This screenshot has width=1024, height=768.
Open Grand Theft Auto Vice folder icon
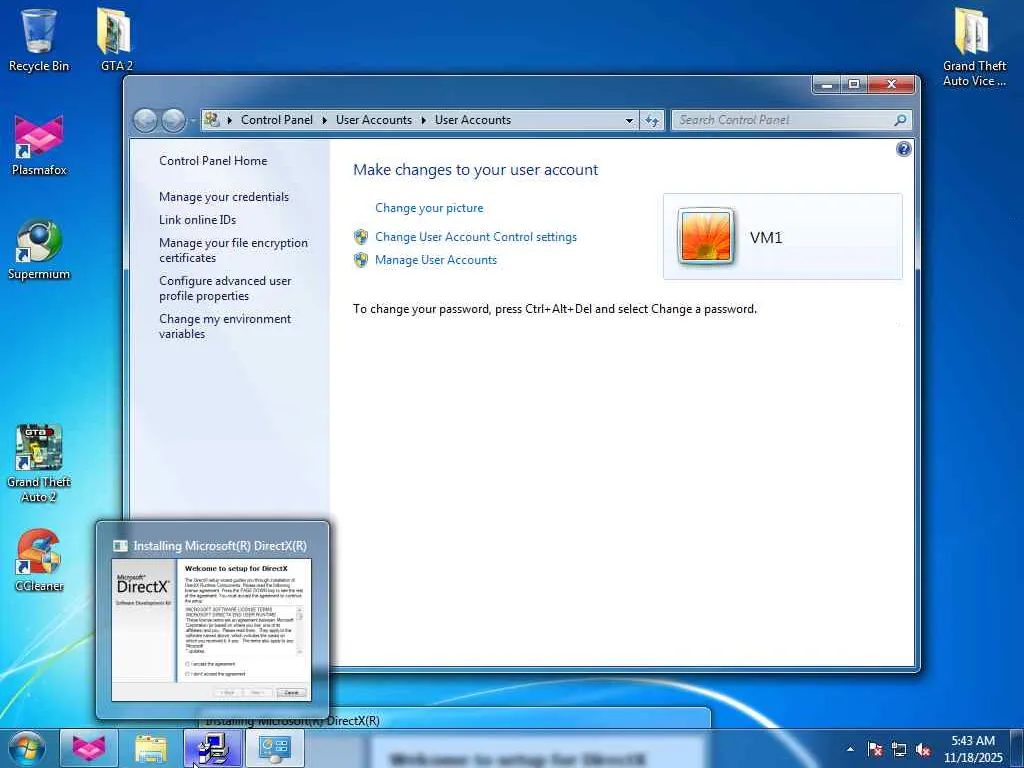pyautogui.click(x=974, y=46)
